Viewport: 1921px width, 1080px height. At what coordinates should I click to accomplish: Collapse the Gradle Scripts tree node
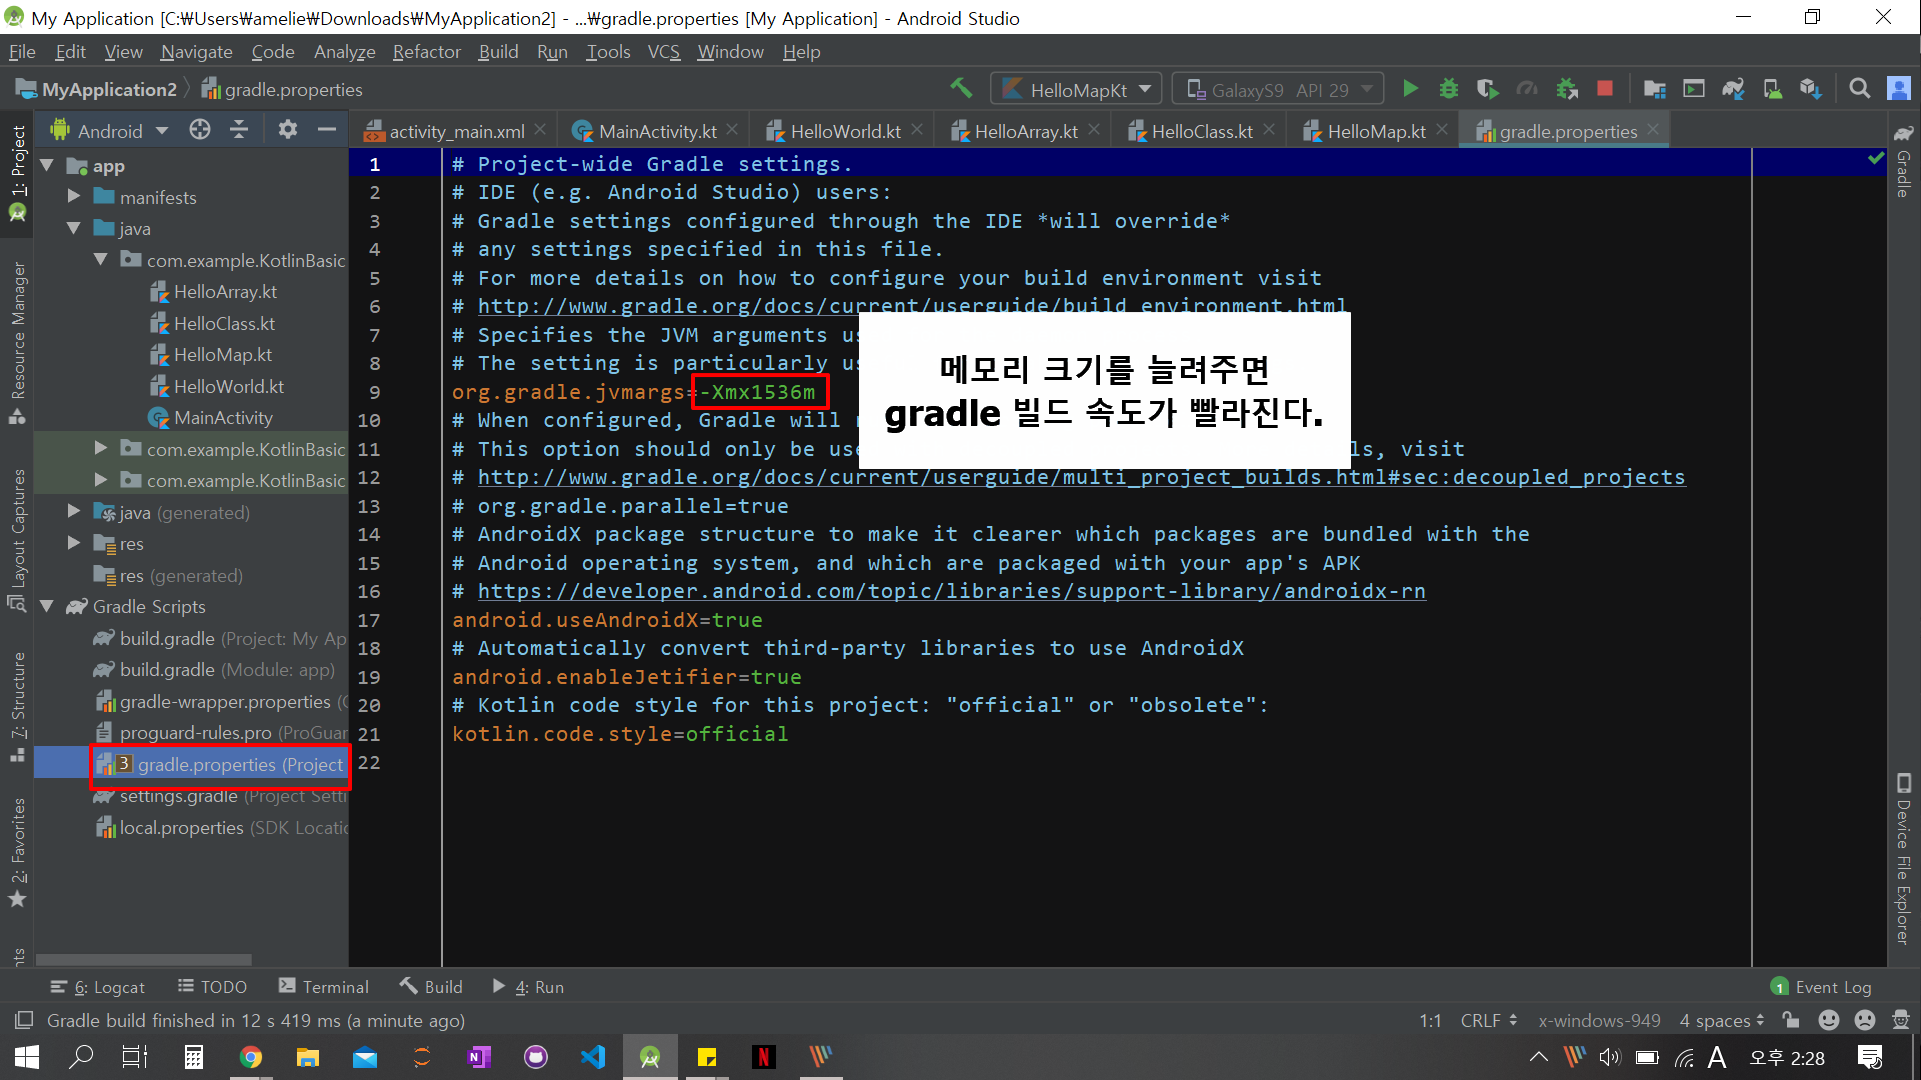tap(47, 607)
